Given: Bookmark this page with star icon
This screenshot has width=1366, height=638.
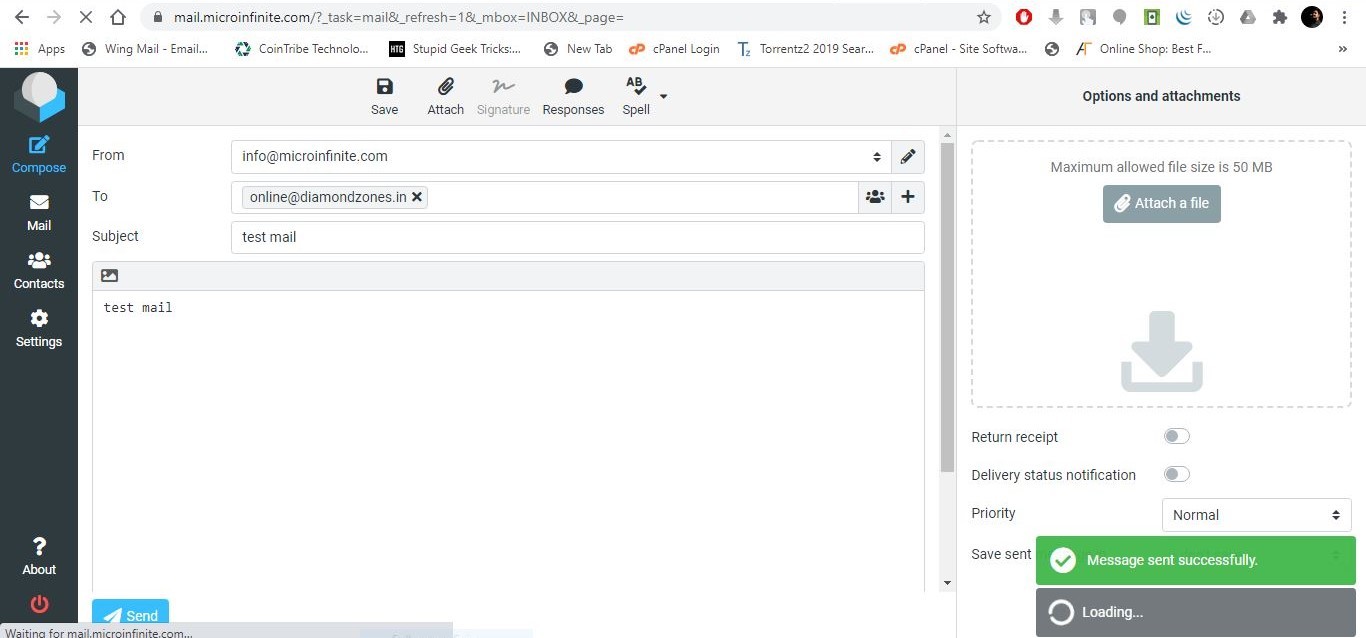Looking at the screenshot, I should [984, 17].
